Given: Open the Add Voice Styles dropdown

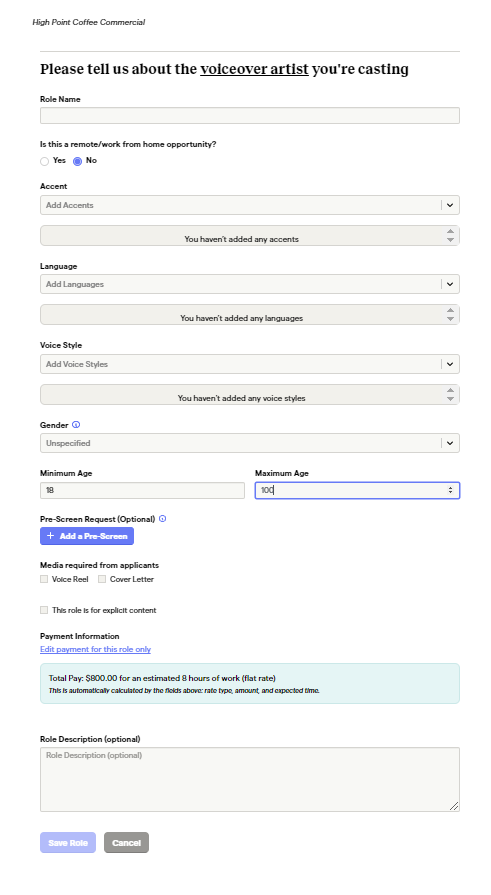Looking at the screenshot, I should point(249,364).
